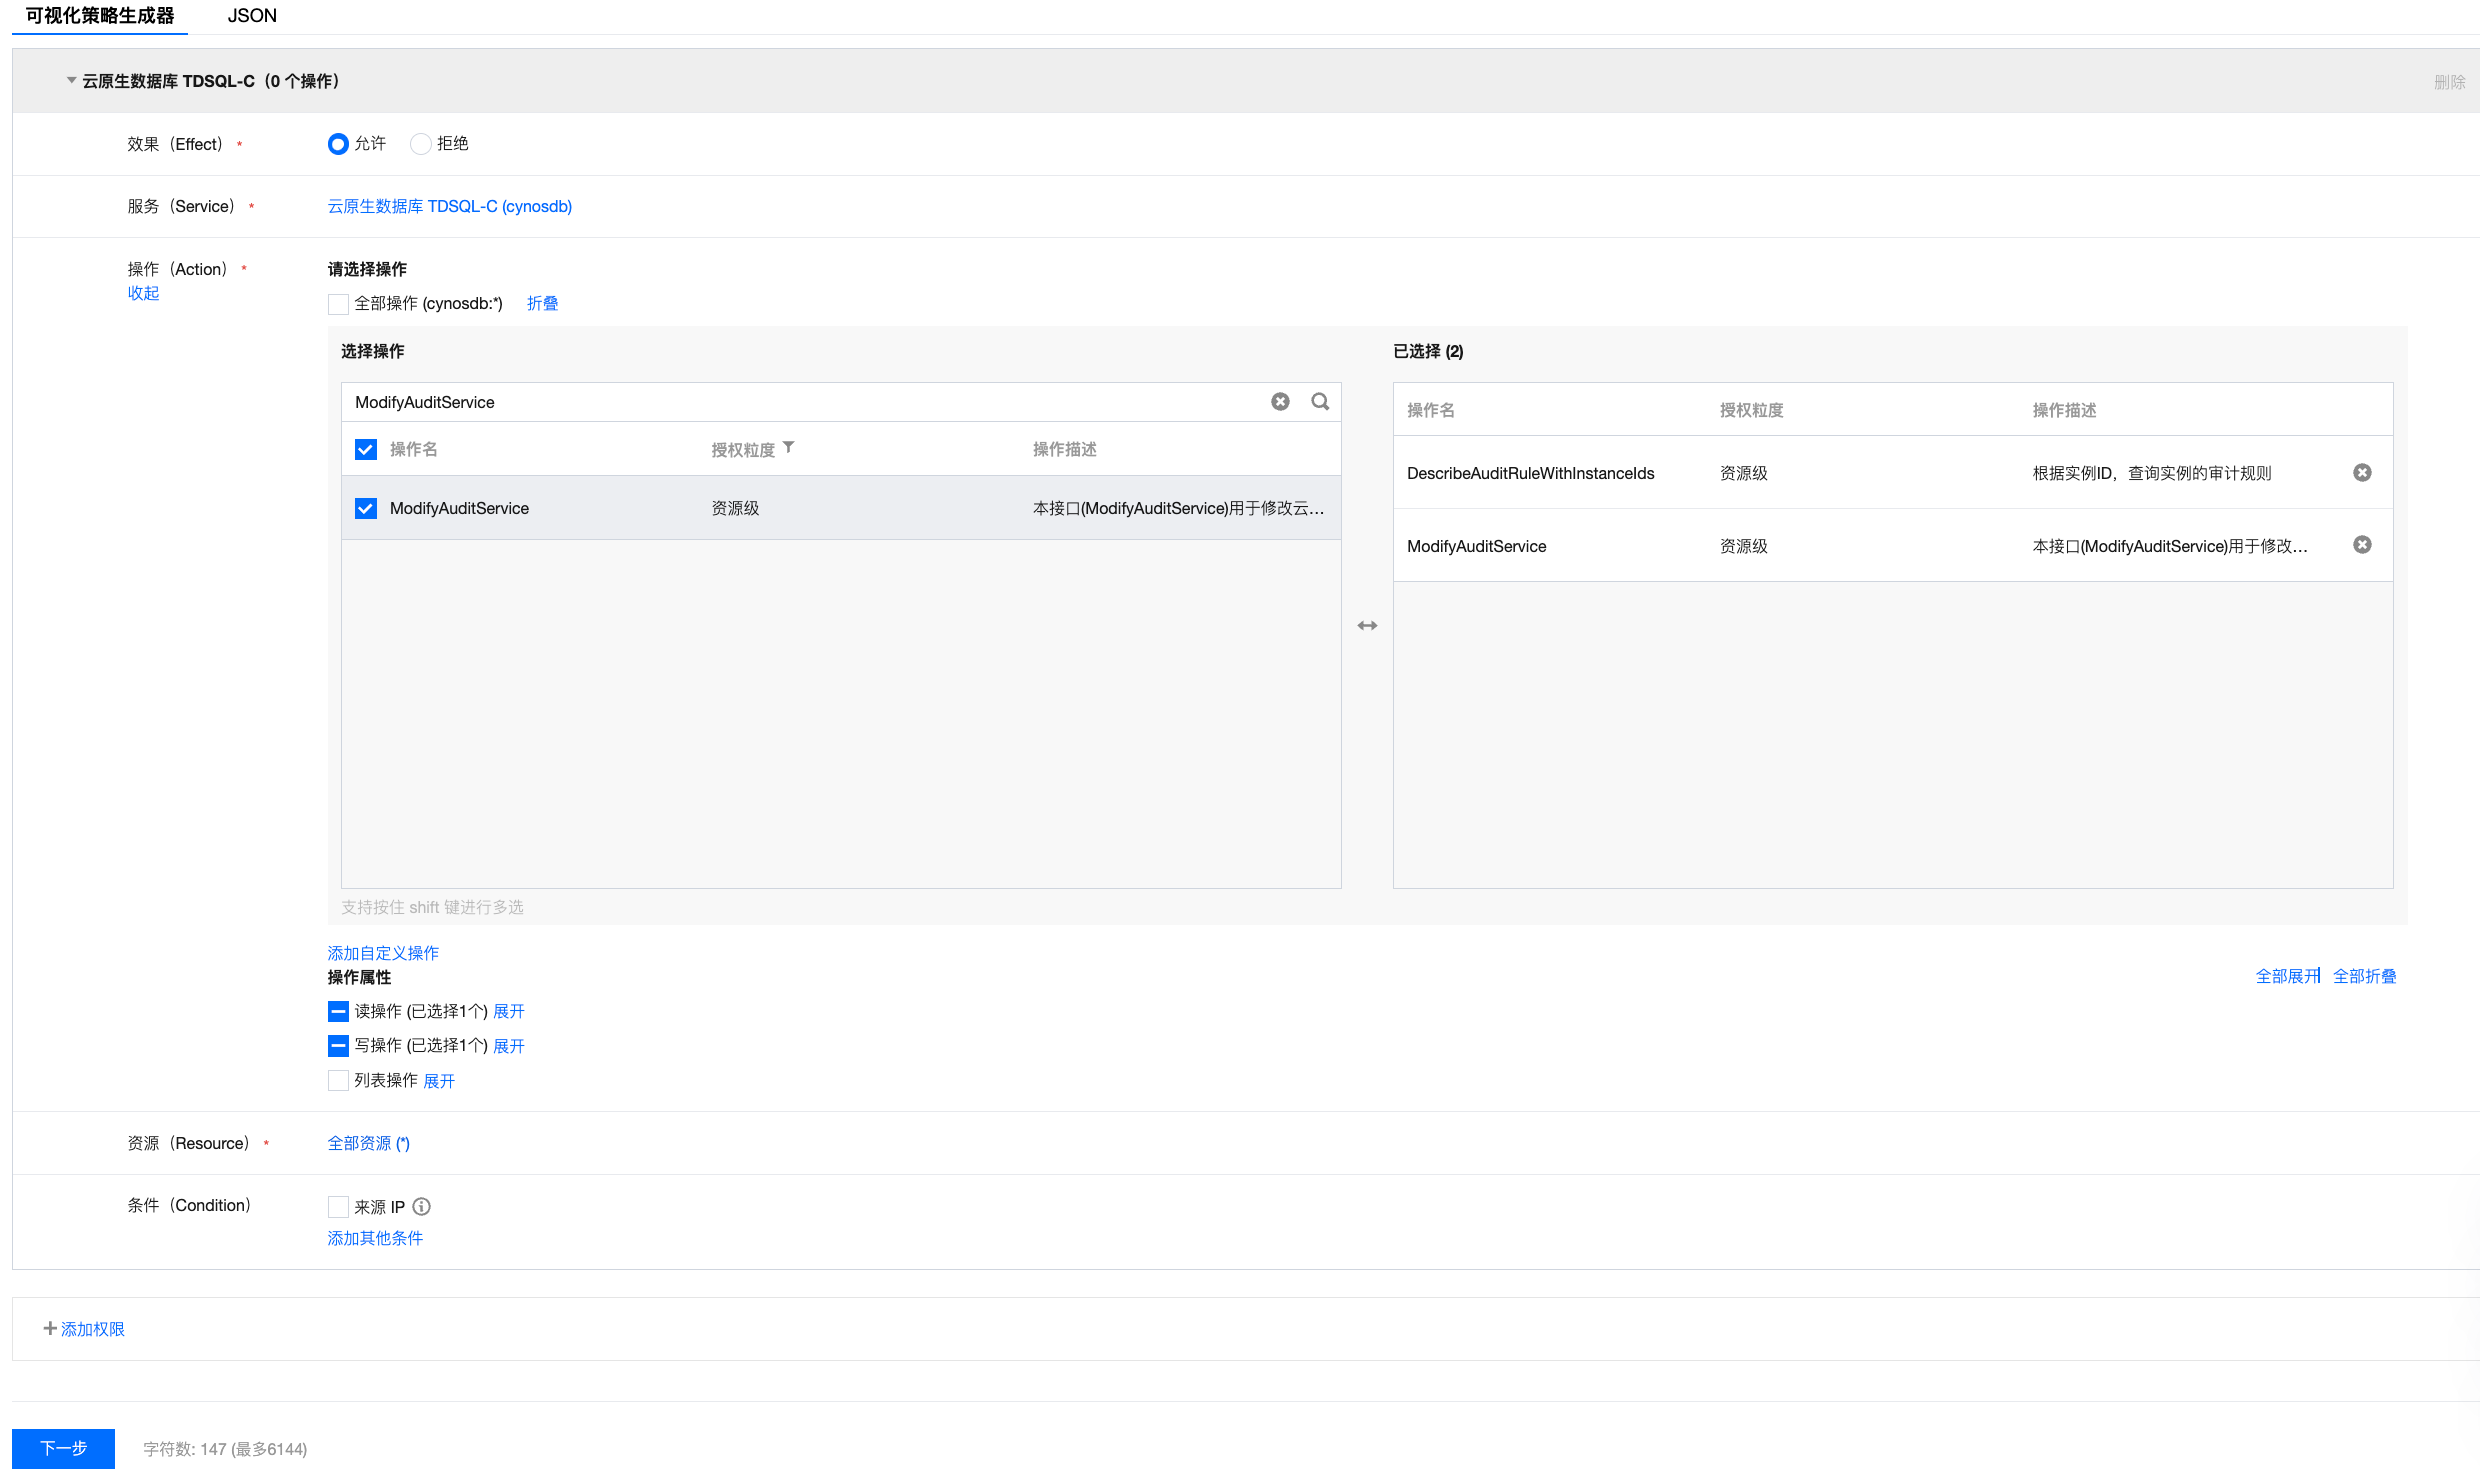The image size is (2480, 1476).
Task: Open the 来源 IP info icon
Action: point(422,1206)
